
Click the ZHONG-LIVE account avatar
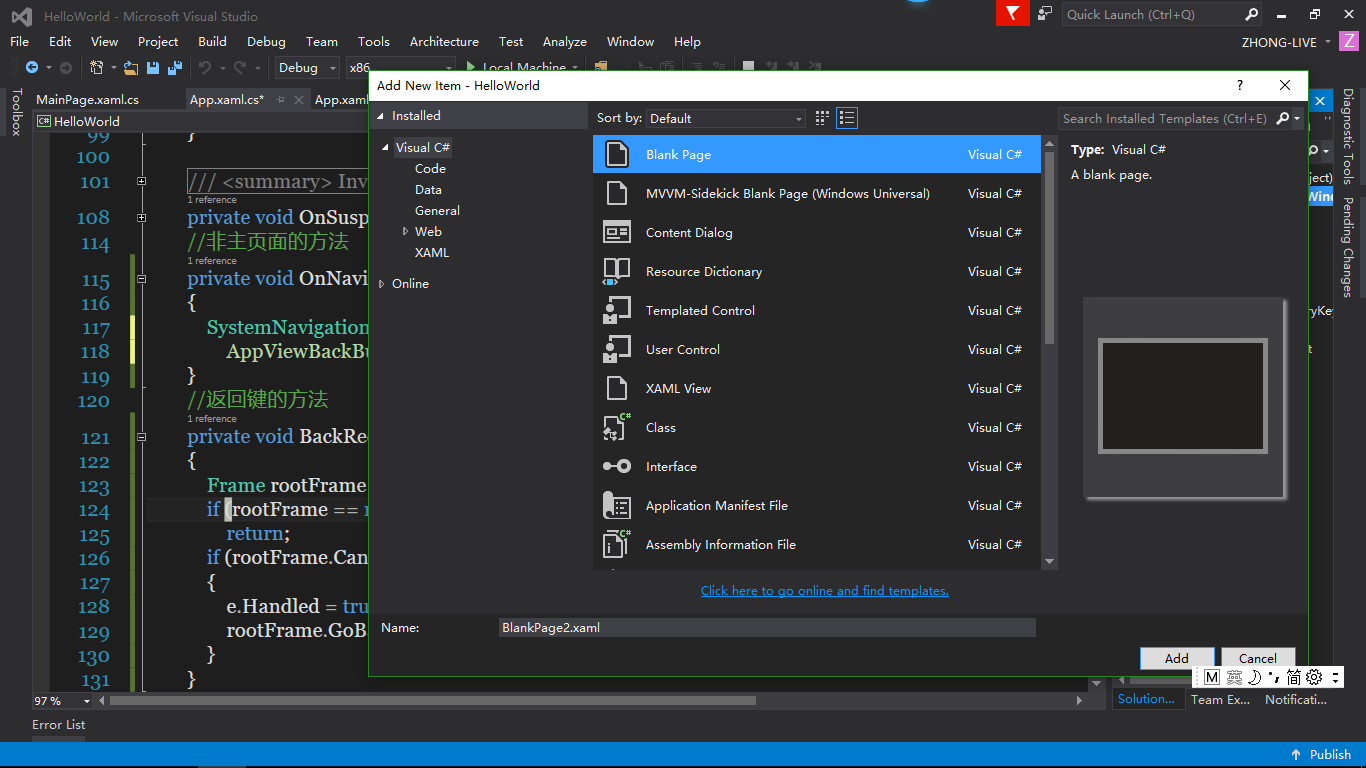(x=1349, y=41)
